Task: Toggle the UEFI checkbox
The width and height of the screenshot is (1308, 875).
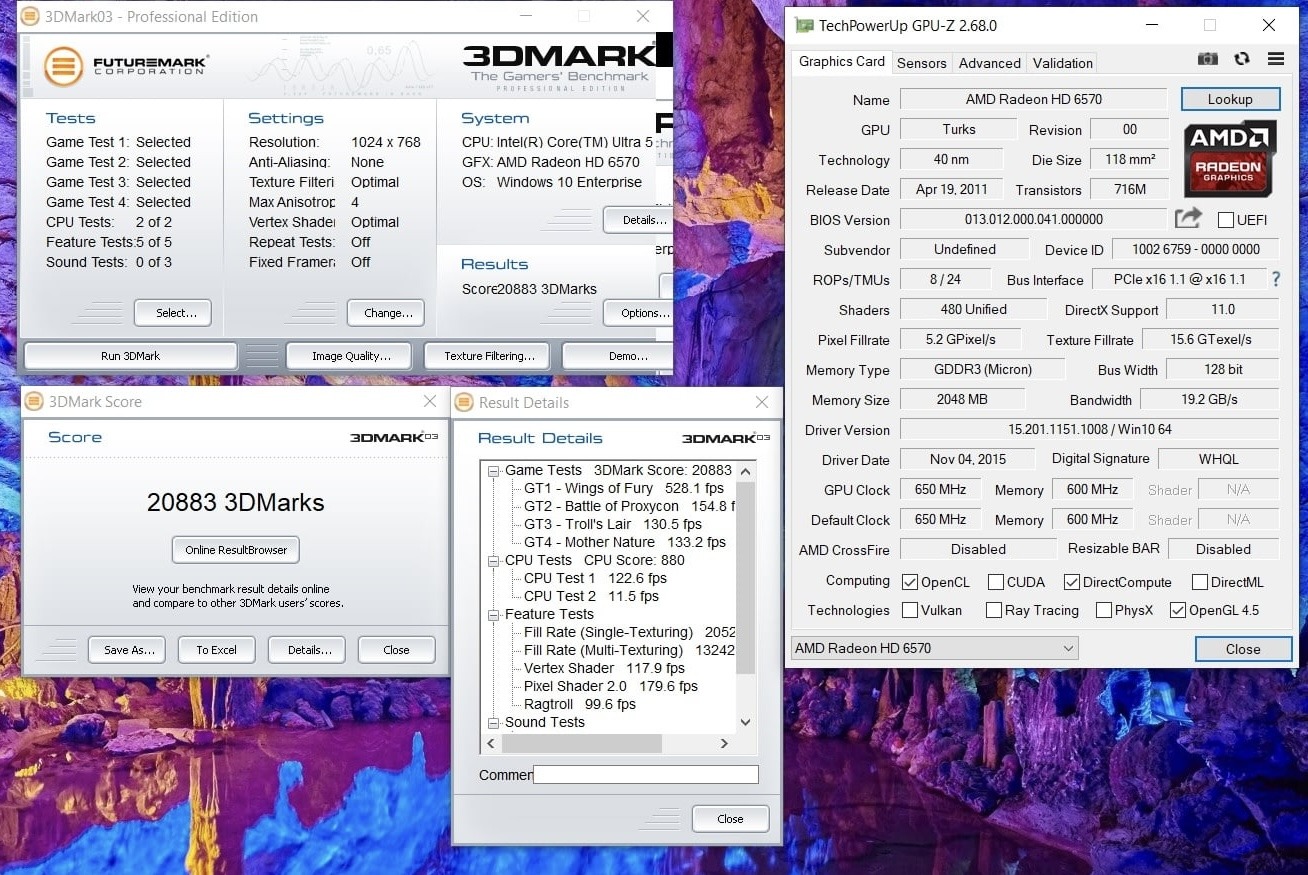Action: (1225, 220)
